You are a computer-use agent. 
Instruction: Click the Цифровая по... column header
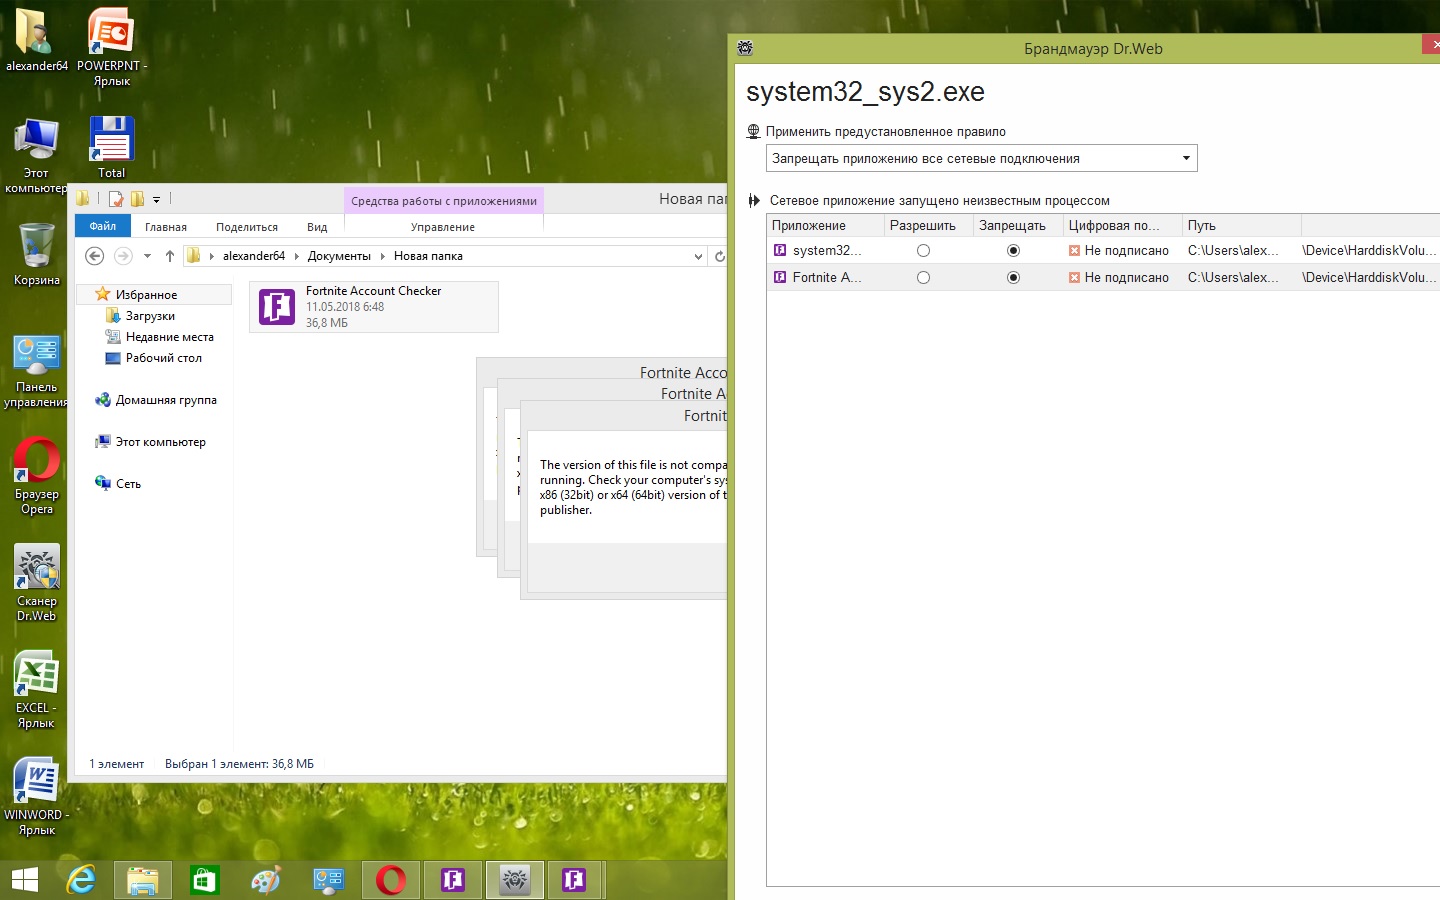(x=1122, y=225)
